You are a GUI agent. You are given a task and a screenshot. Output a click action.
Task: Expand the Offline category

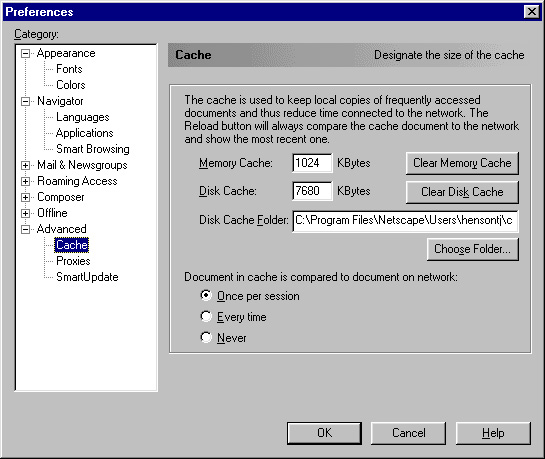pos(25,213)
